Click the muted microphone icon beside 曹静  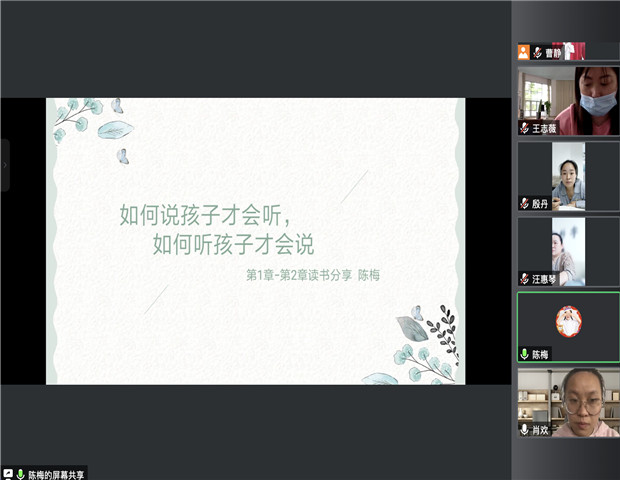(537, 52)
